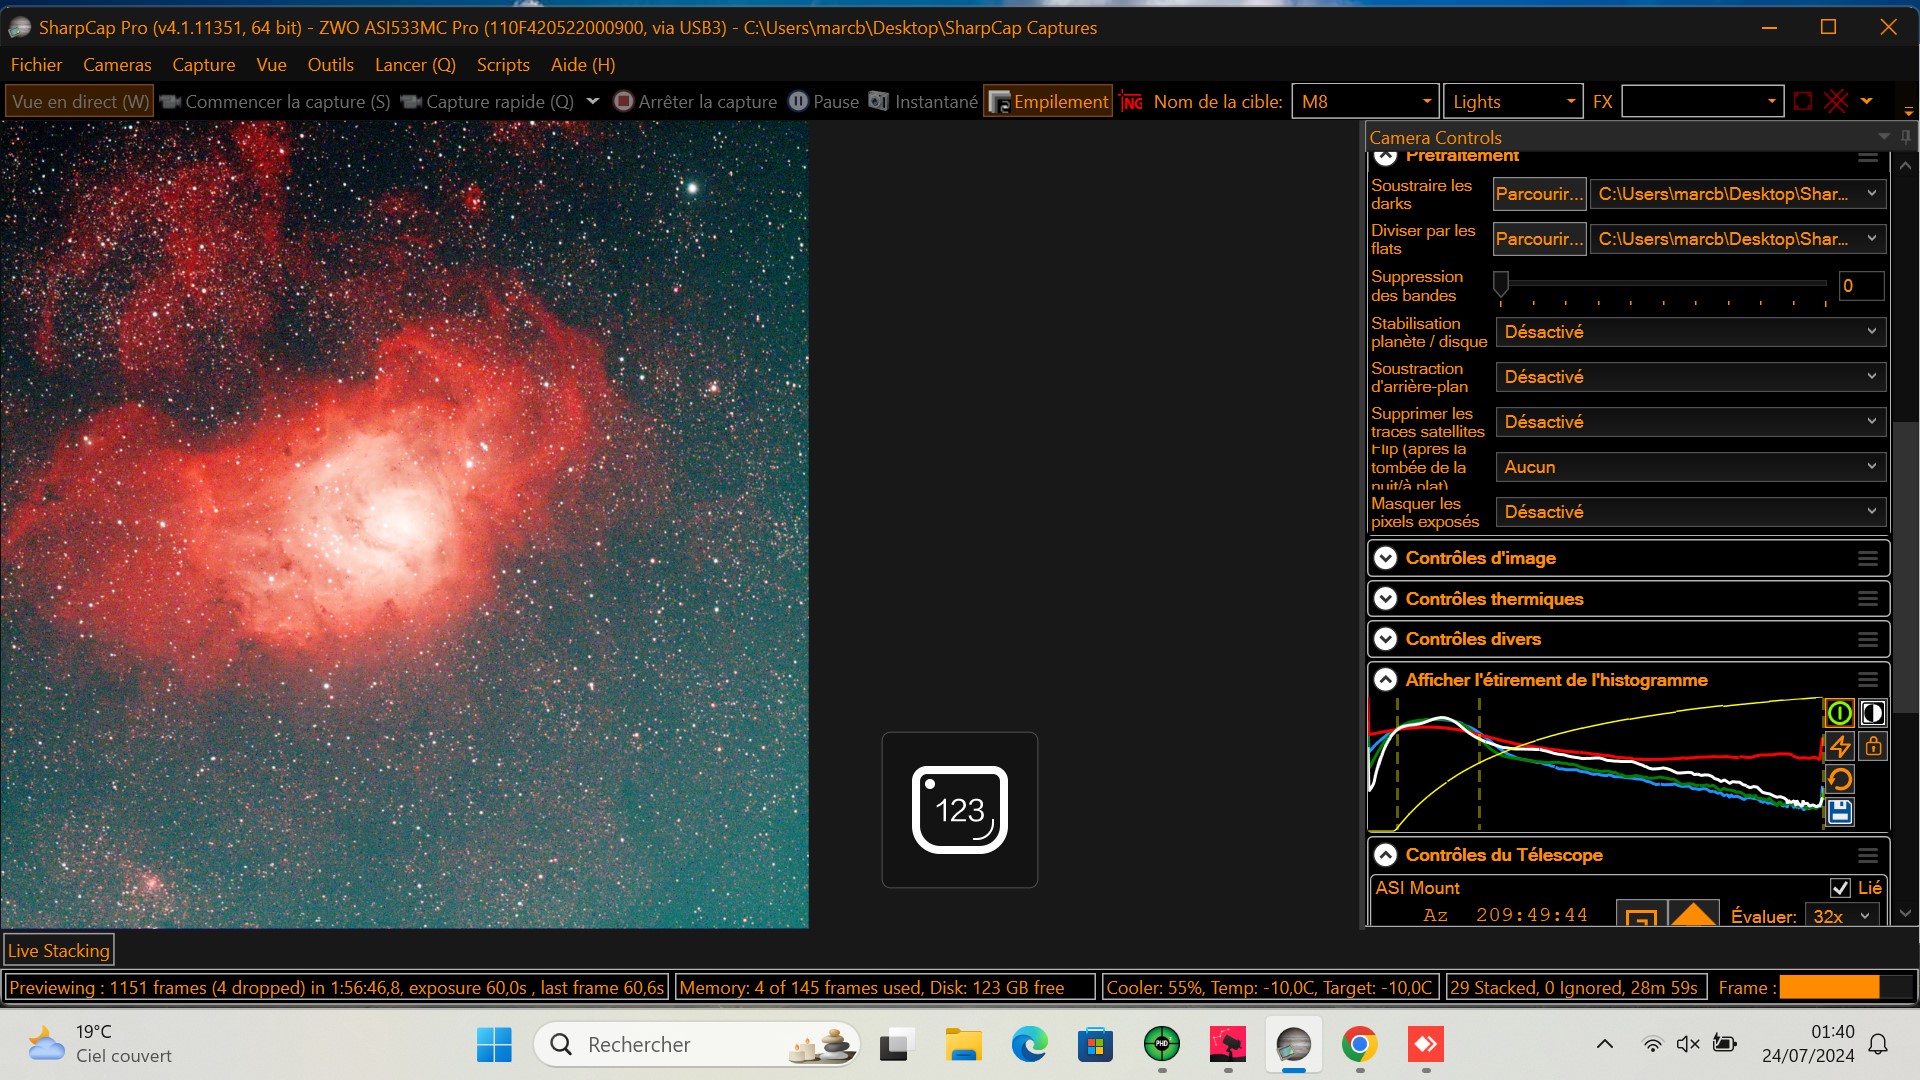Open the Flip Aucun dropdown

[1690, 467]
